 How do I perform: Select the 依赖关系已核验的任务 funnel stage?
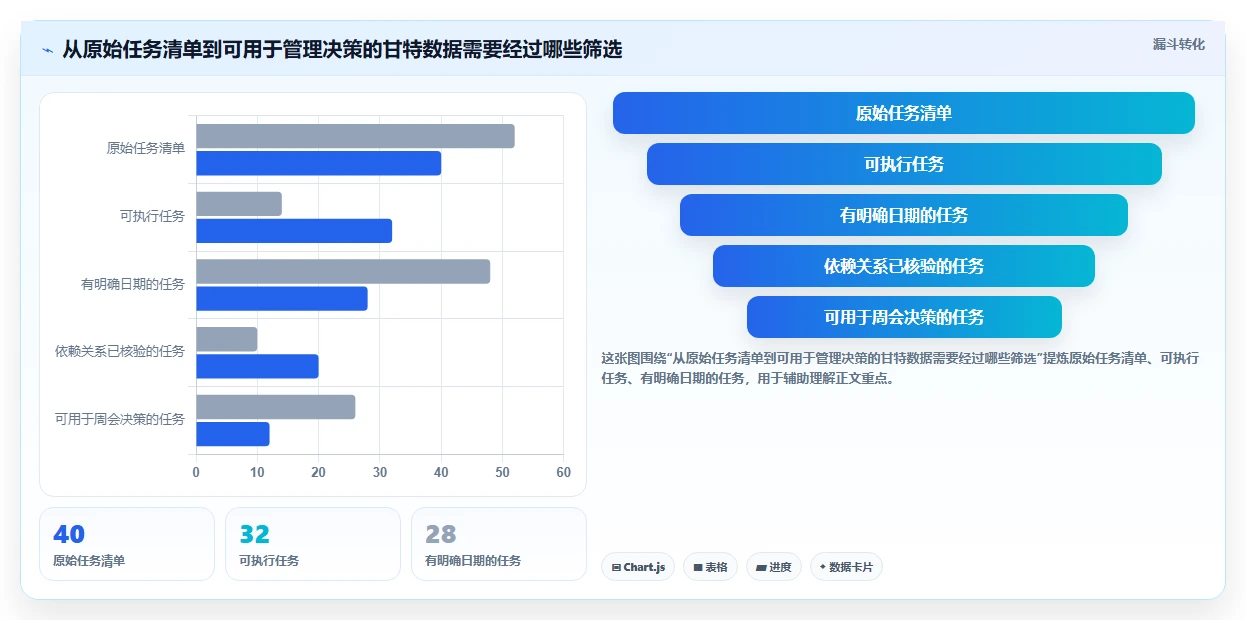point(904,266)
